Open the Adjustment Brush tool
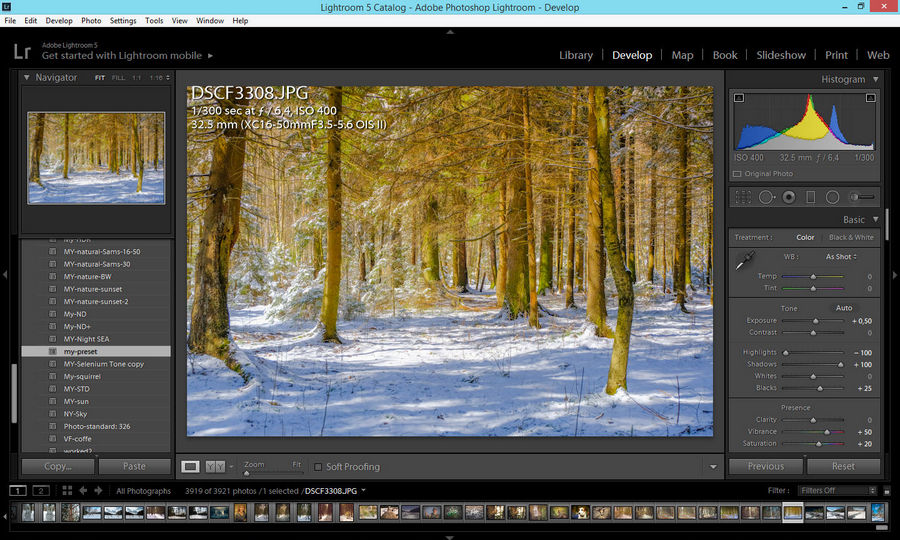The image size is (900, 540). click(x=860, y=198)
